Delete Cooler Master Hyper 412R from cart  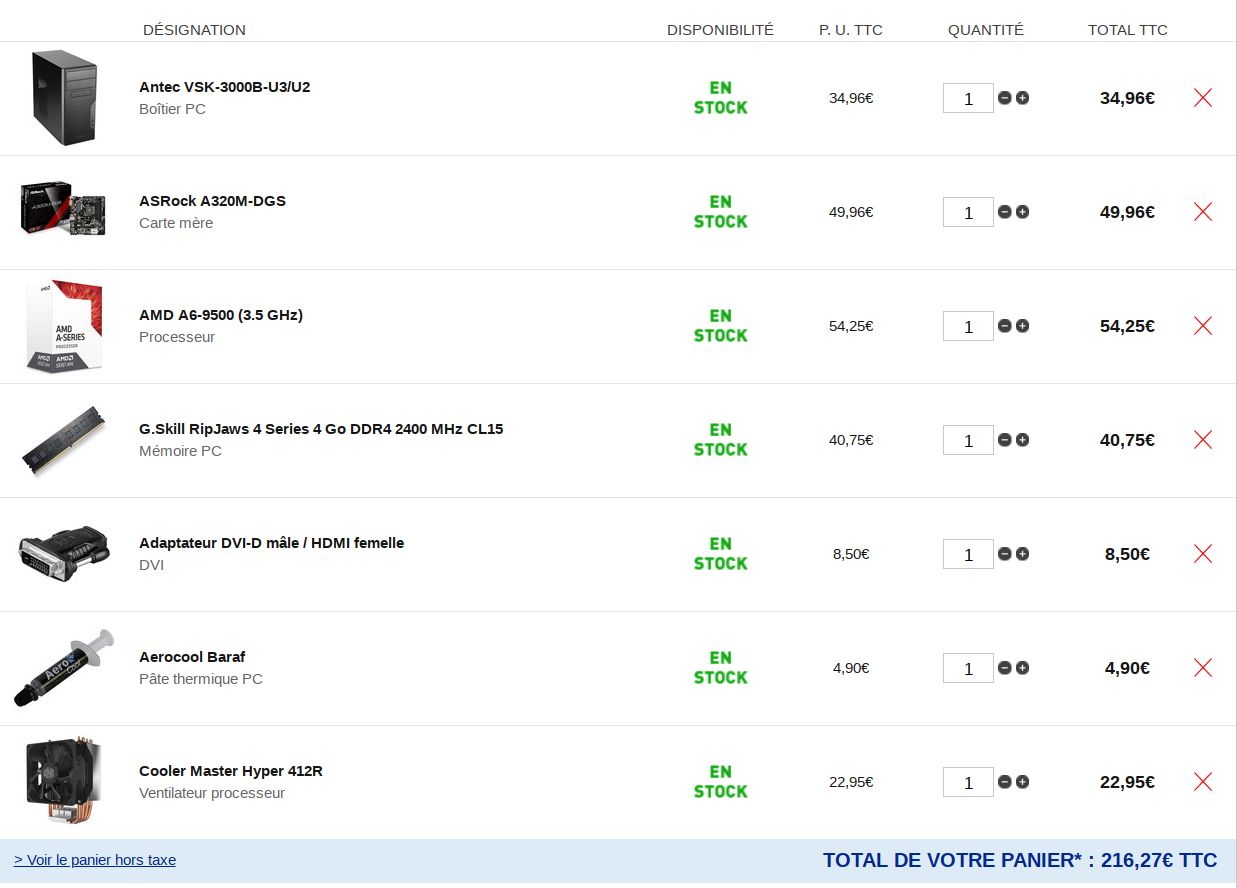pos(1203,782)
